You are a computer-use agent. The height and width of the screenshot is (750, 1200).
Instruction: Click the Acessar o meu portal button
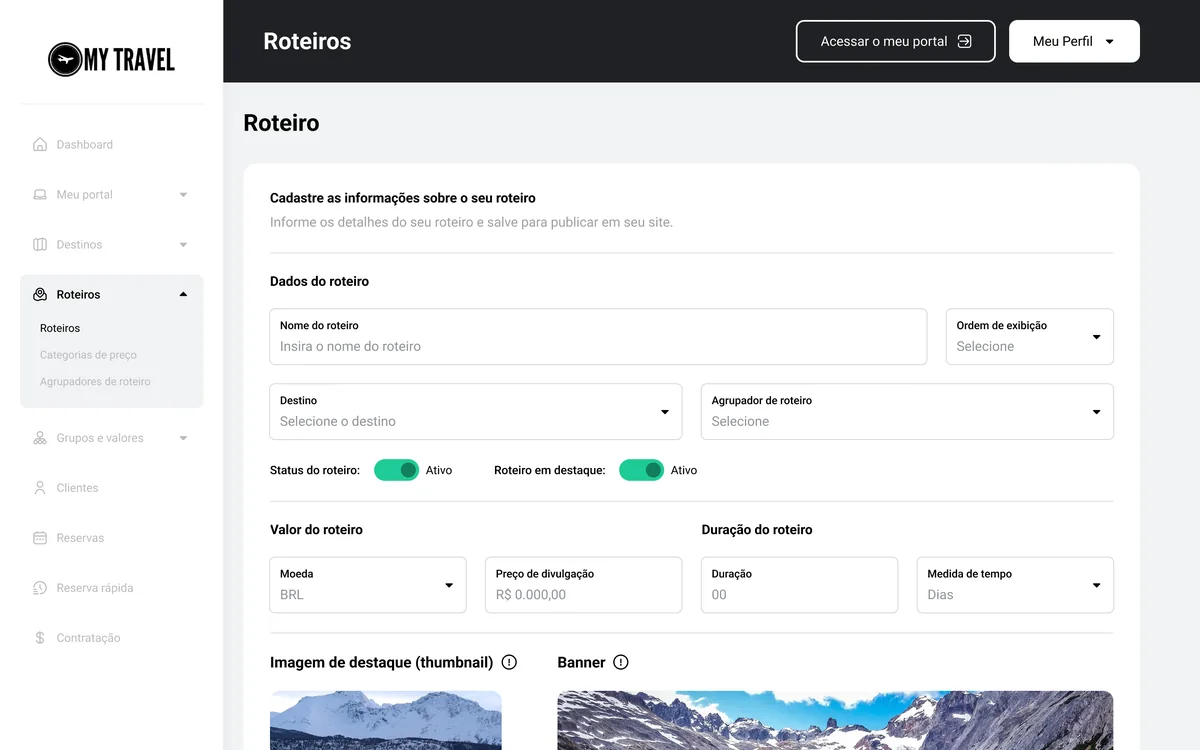896,41
